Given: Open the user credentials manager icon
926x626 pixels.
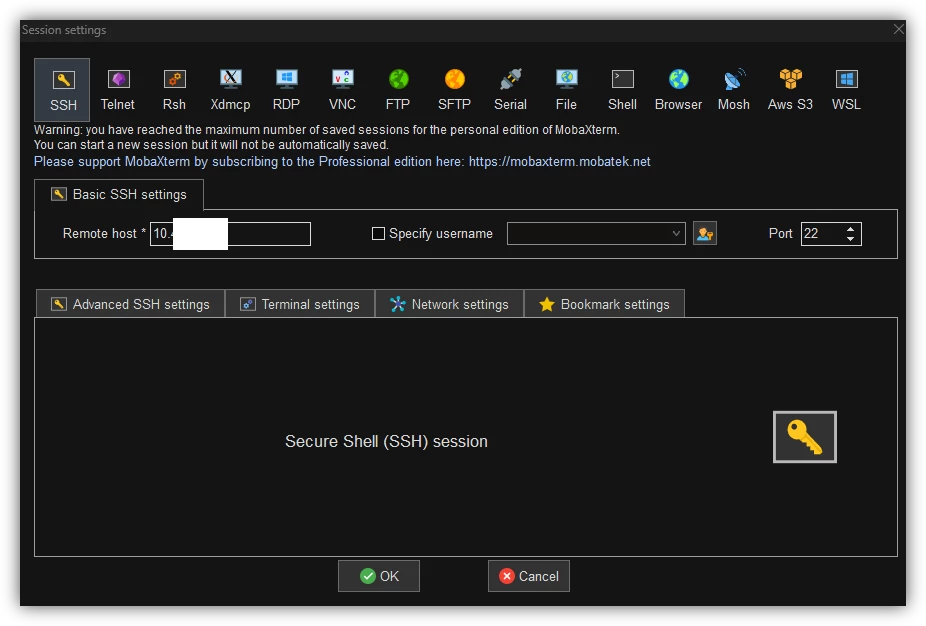Looking at the screenshot, I should 705,234.
